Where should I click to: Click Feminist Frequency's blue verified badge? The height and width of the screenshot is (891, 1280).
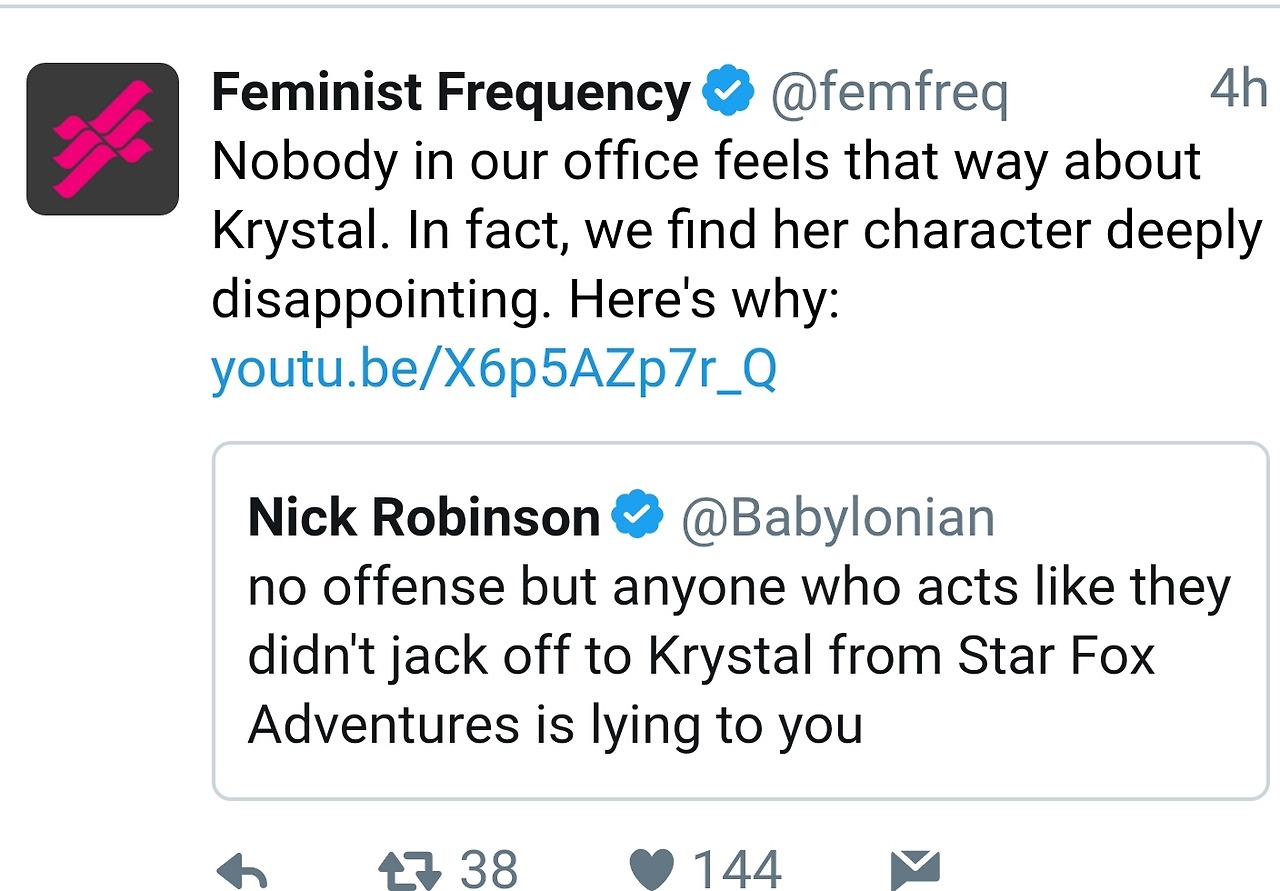pyautogui.click(x=728, y=93)
